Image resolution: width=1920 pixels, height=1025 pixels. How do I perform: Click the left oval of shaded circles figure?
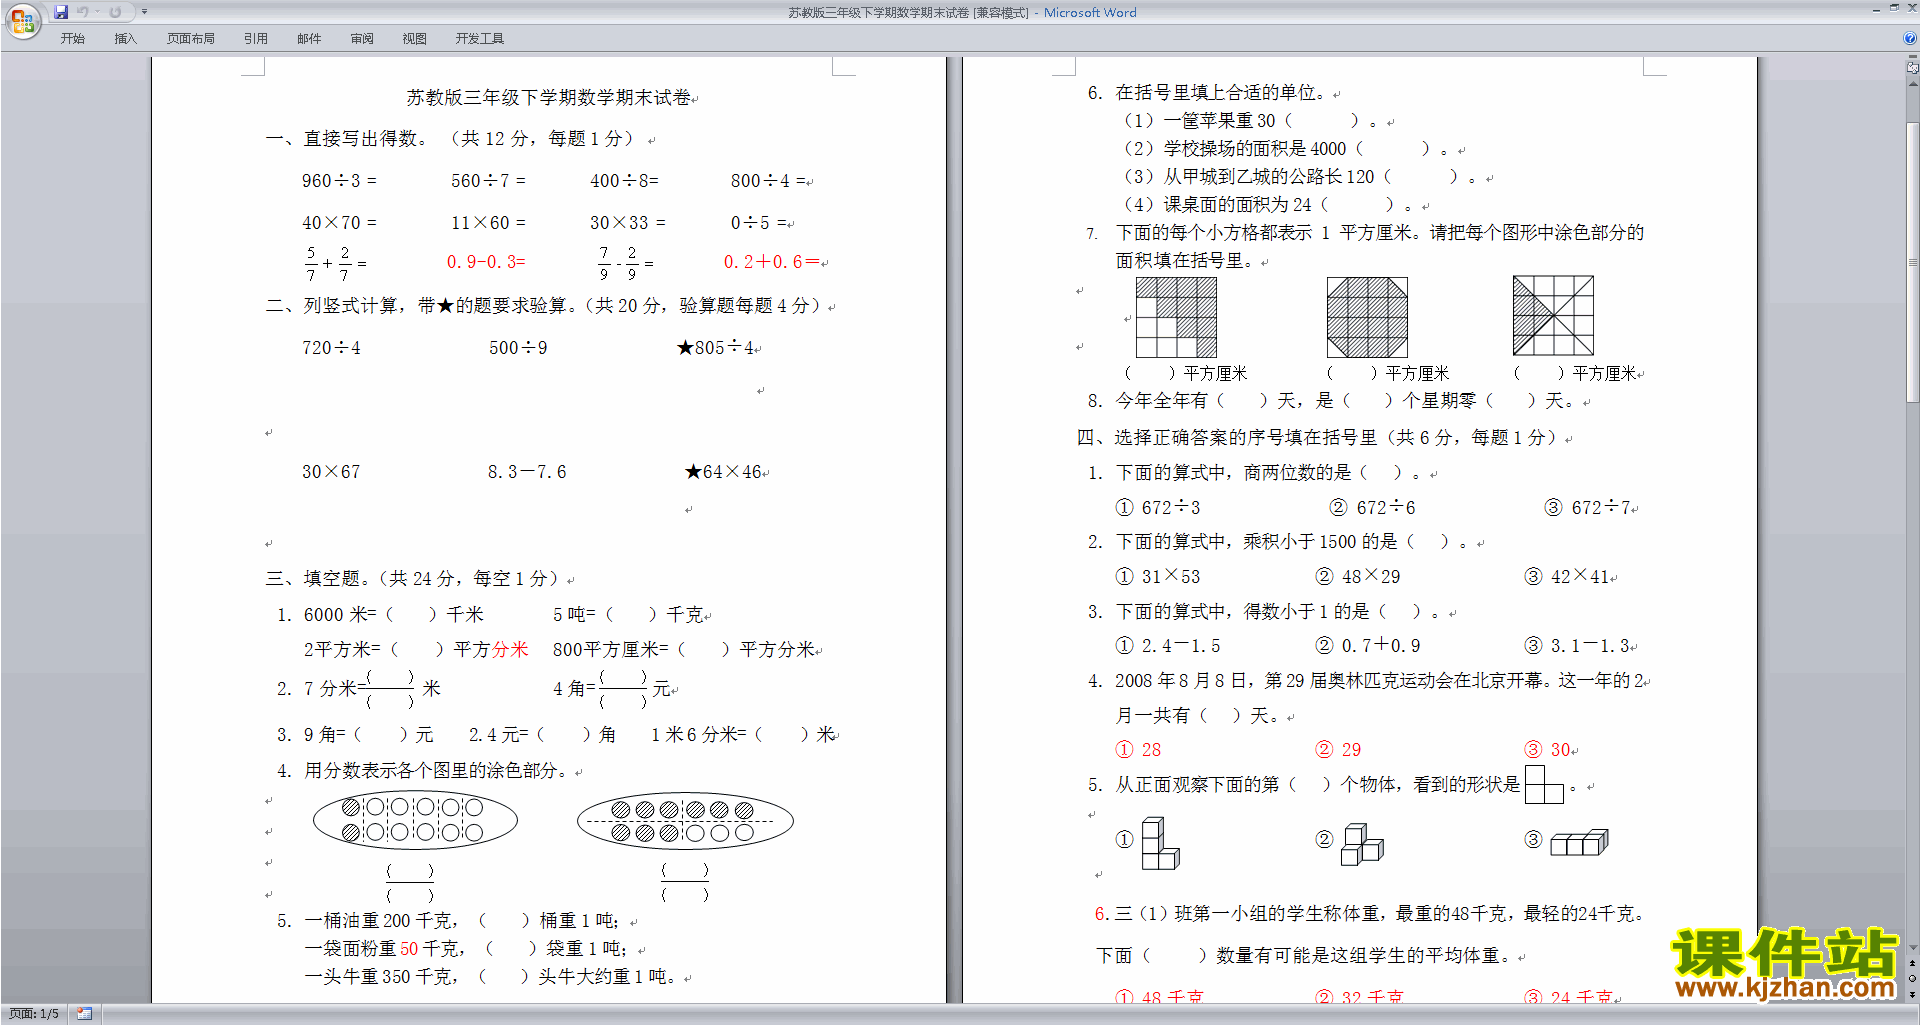coord(415,821)
